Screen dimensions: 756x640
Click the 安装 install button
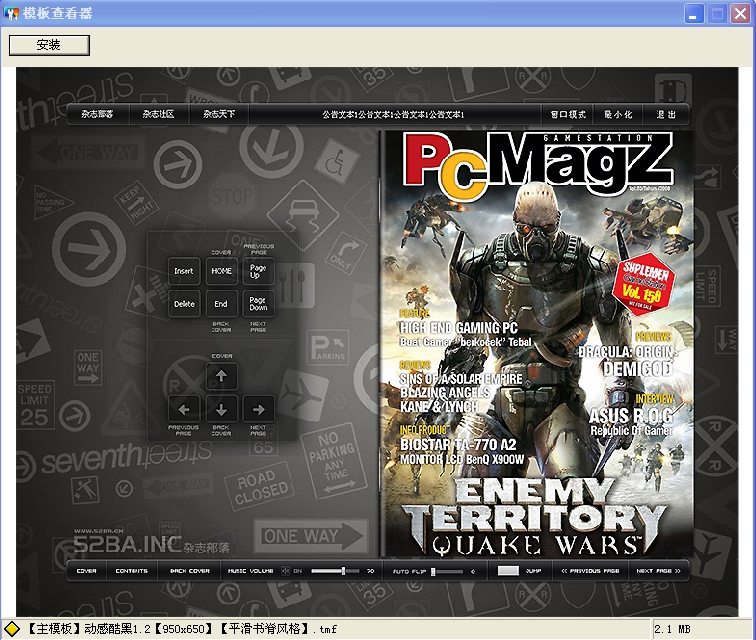coord(49,45)
